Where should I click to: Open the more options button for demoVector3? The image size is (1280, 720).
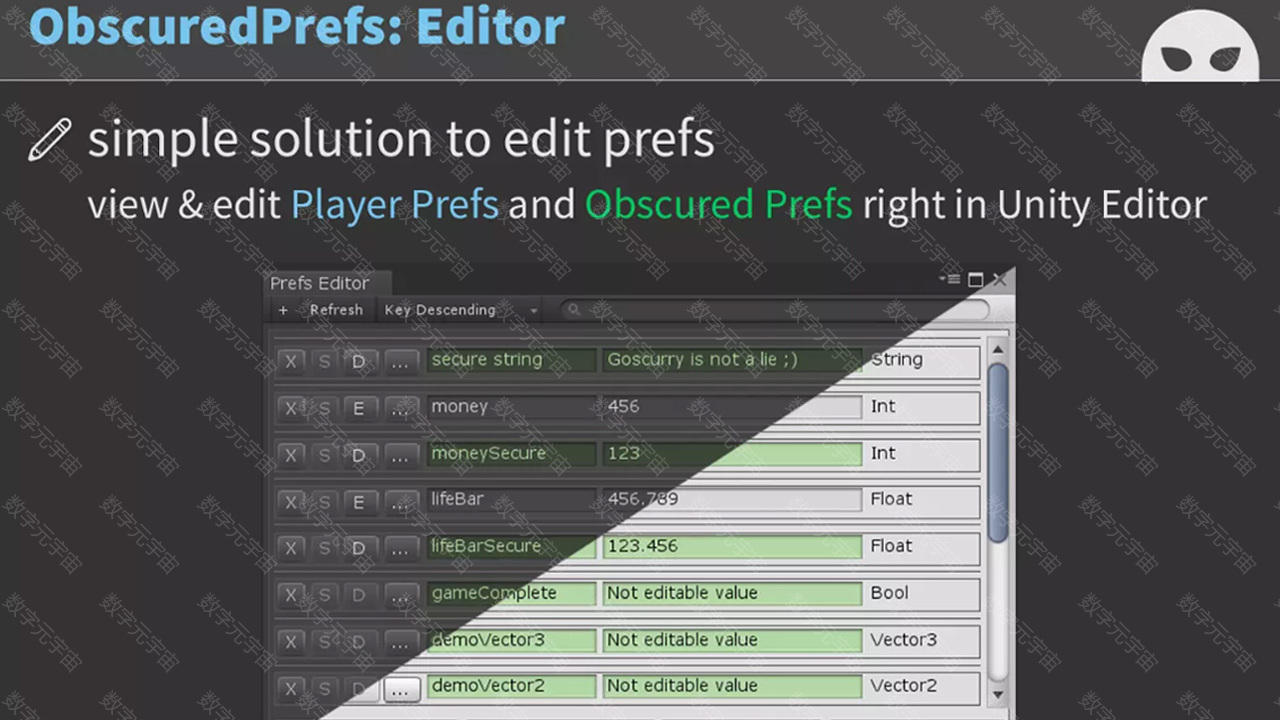[x=400, y=642]
